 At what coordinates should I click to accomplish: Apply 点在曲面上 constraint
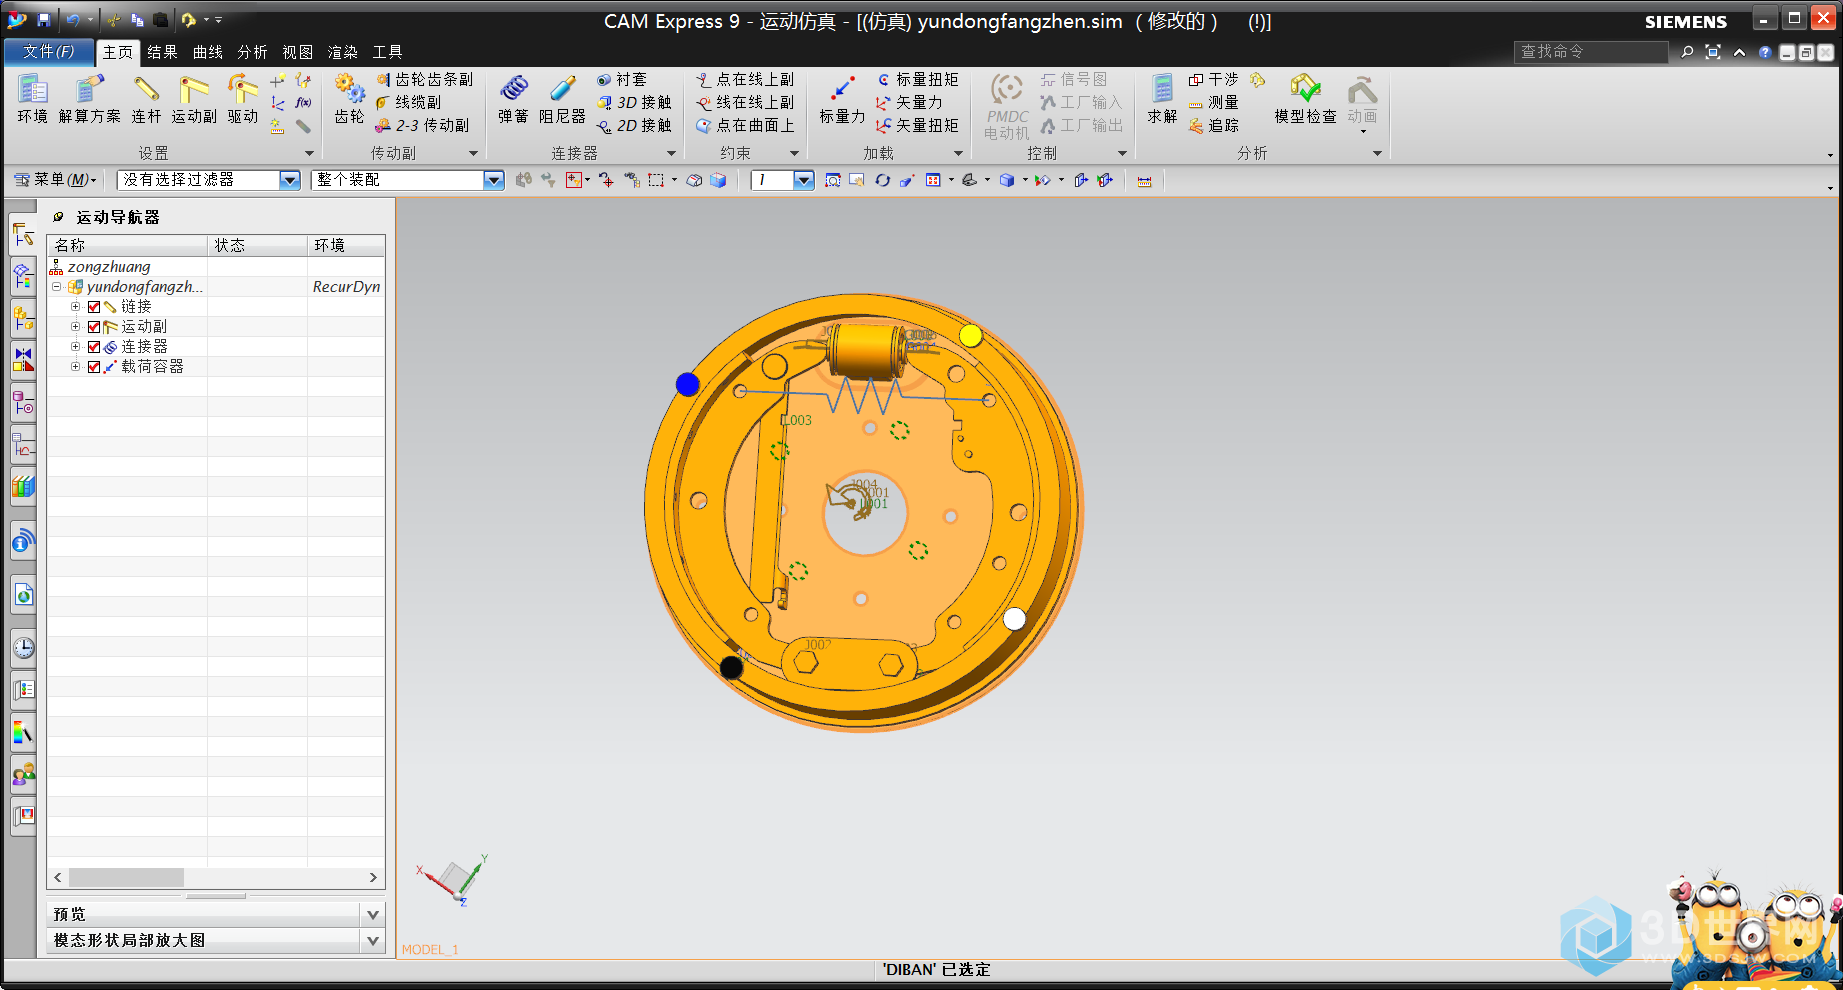pos(745,125)
